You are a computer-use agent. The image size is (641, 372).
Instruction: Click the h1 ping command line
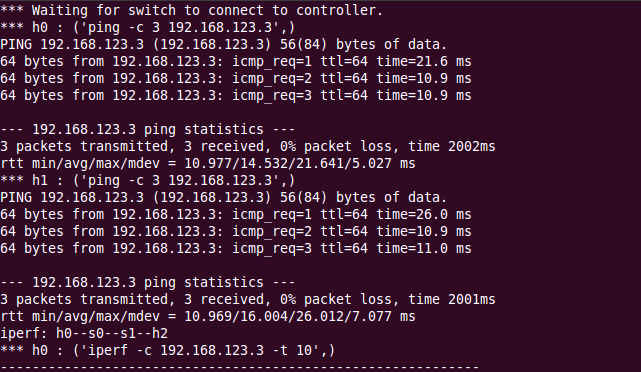click(147, 180)
